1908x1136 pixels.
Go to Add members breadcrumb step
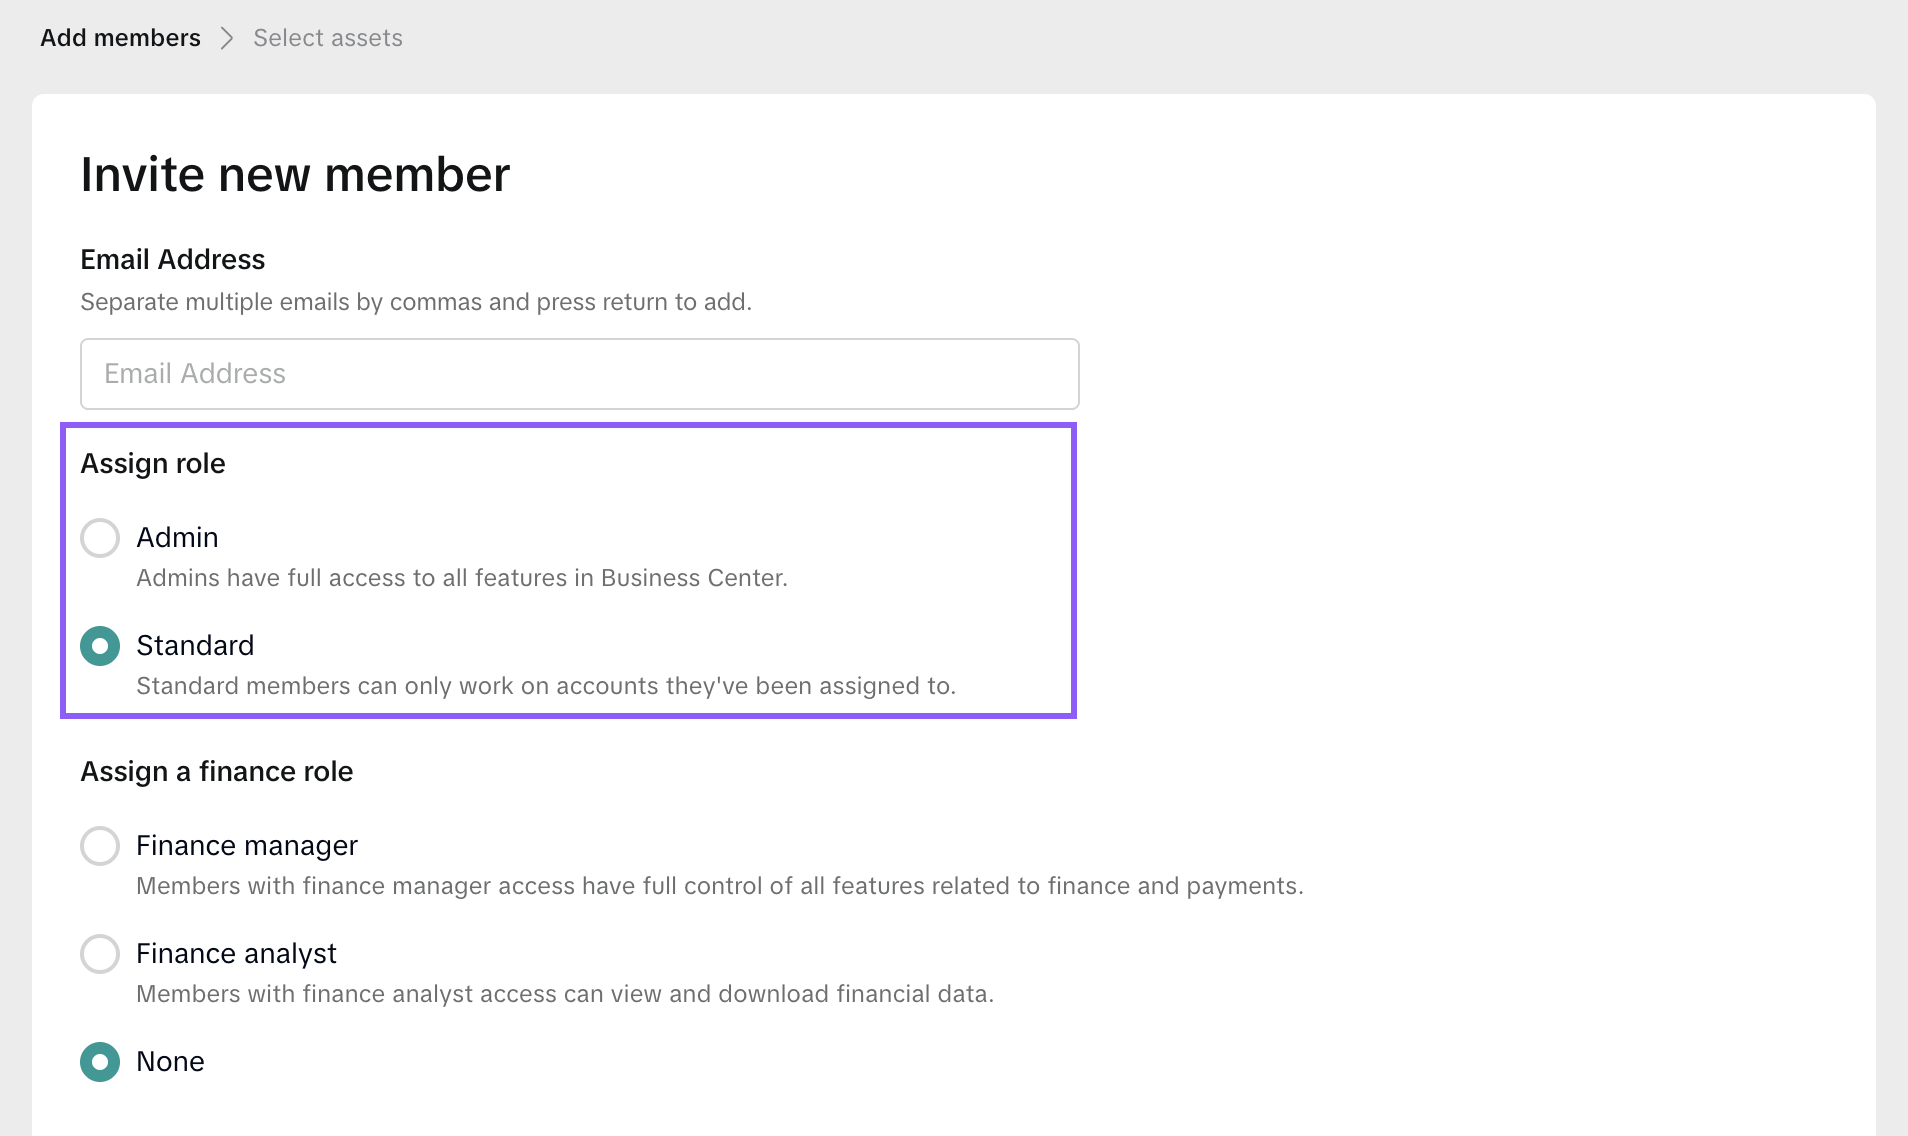point(120,38)
